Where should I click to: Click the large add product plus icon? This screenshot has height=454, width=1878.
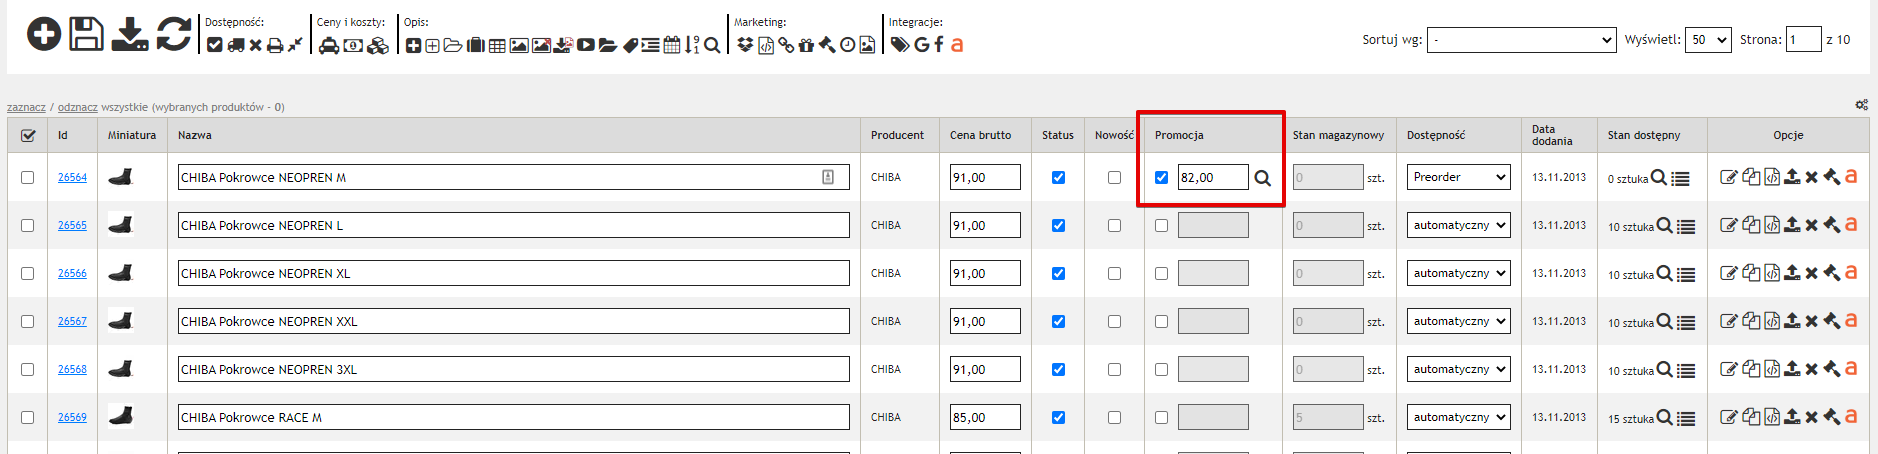point(43,34)
